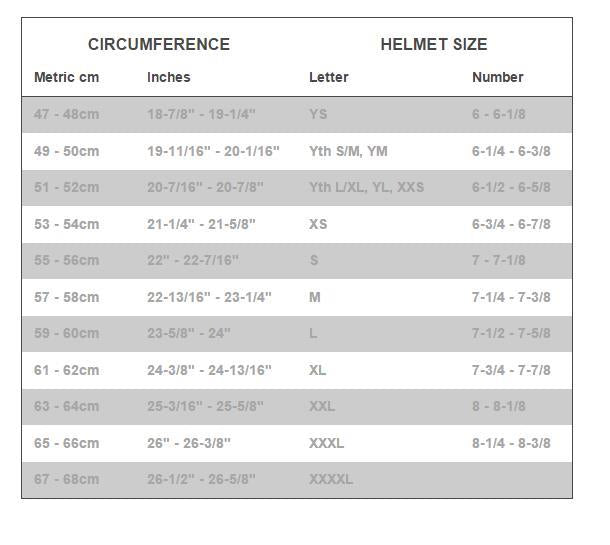Click the XXXXL size cell
This screenshot has width=610, height=545.
[x=331, y=479]
